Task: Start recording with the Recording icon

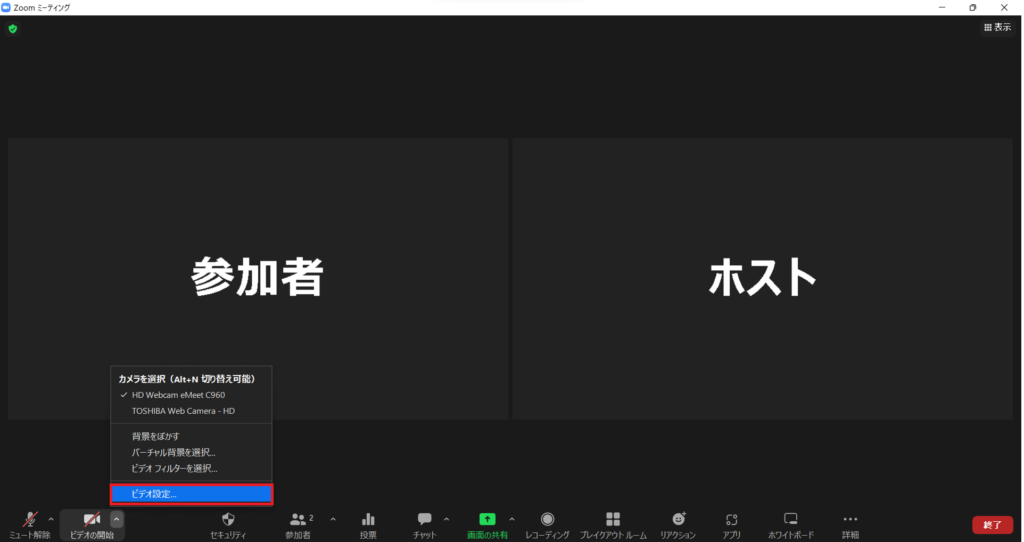Action: [x=547, y=520]
